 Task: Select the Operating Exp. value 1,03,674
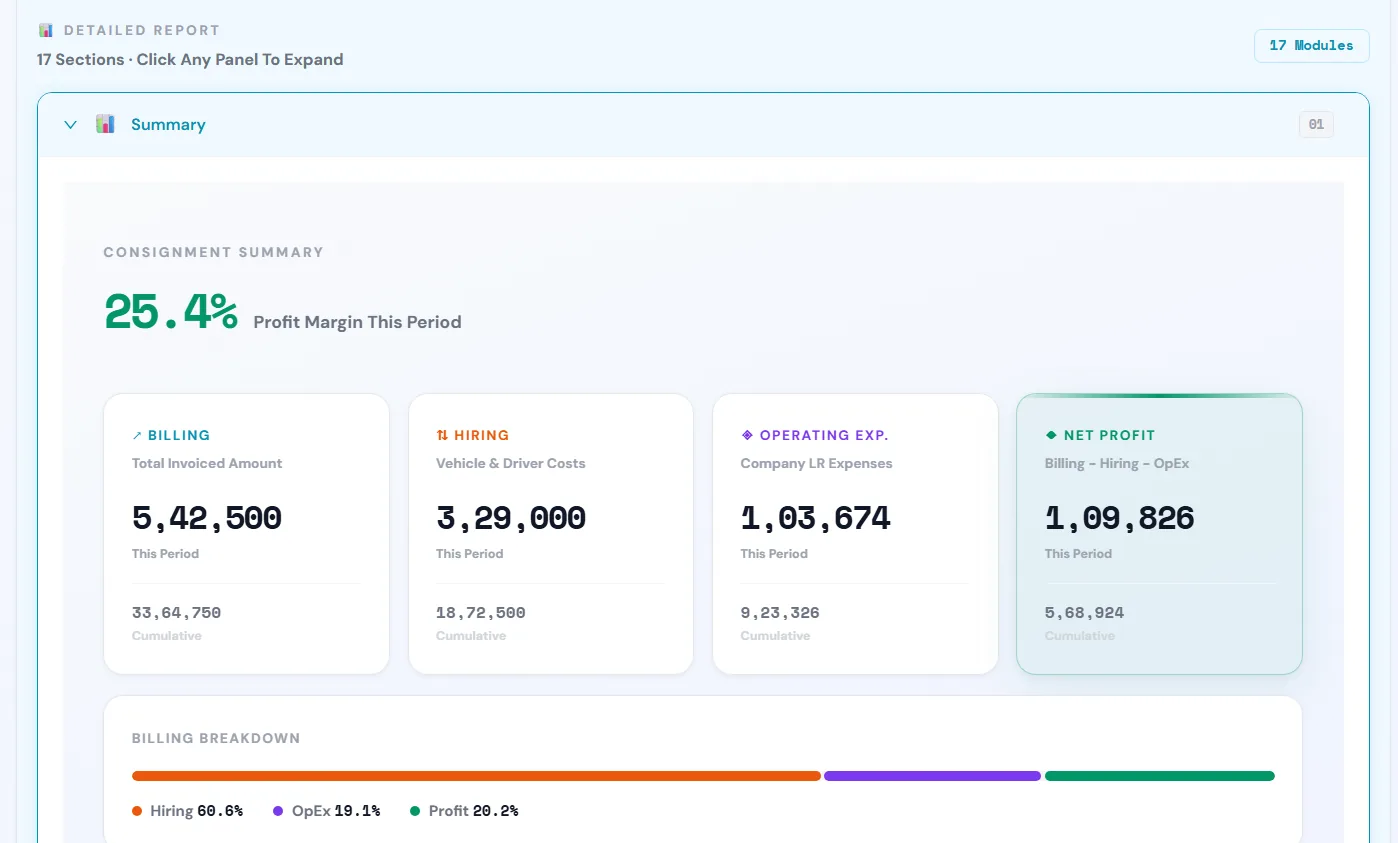pos(815,518)
